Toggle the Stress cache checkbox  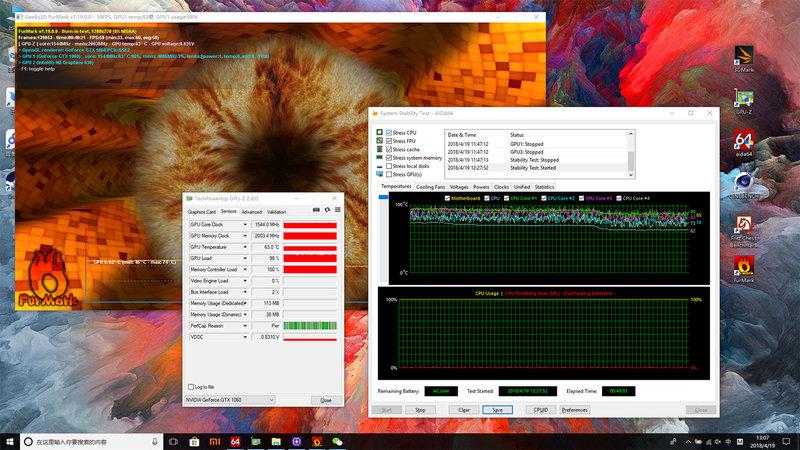pos(389,149)
